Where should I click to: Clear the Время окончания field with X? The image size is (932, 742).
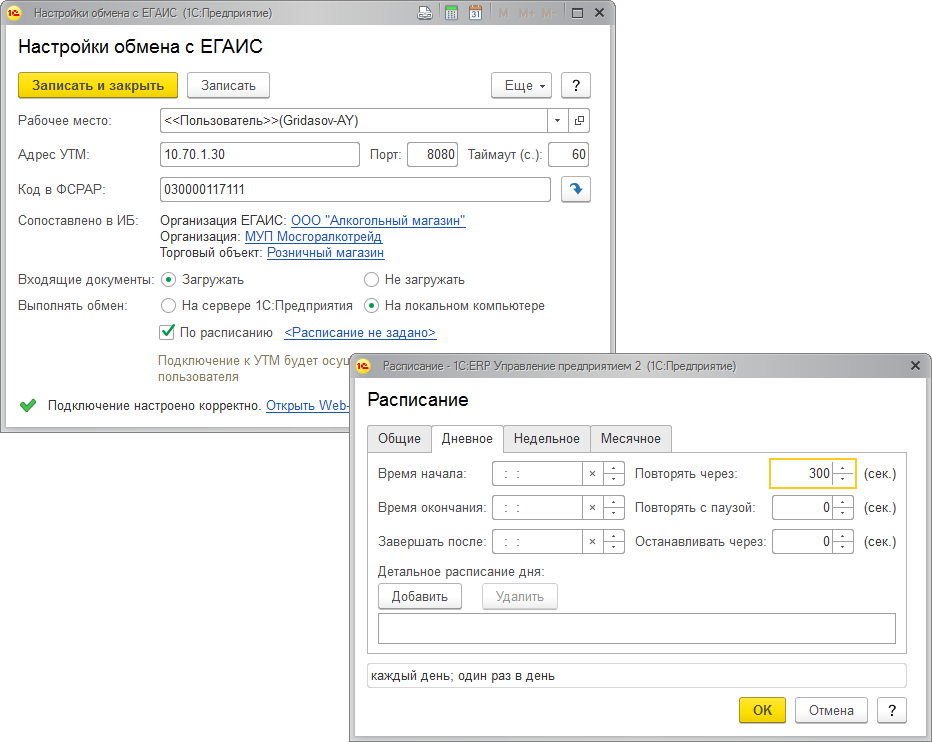click(x=593, y=508)
